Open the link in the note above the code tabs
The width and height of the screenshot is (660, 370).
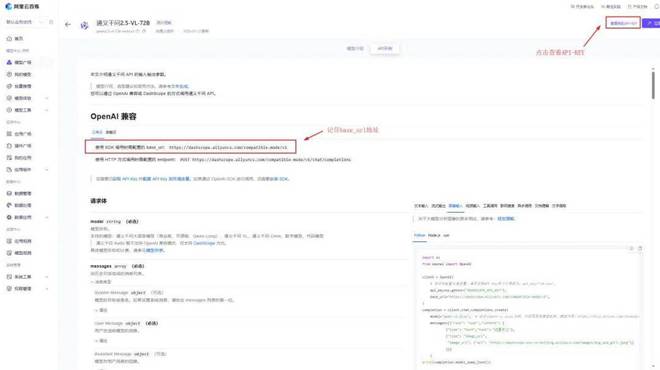point(506,219)
